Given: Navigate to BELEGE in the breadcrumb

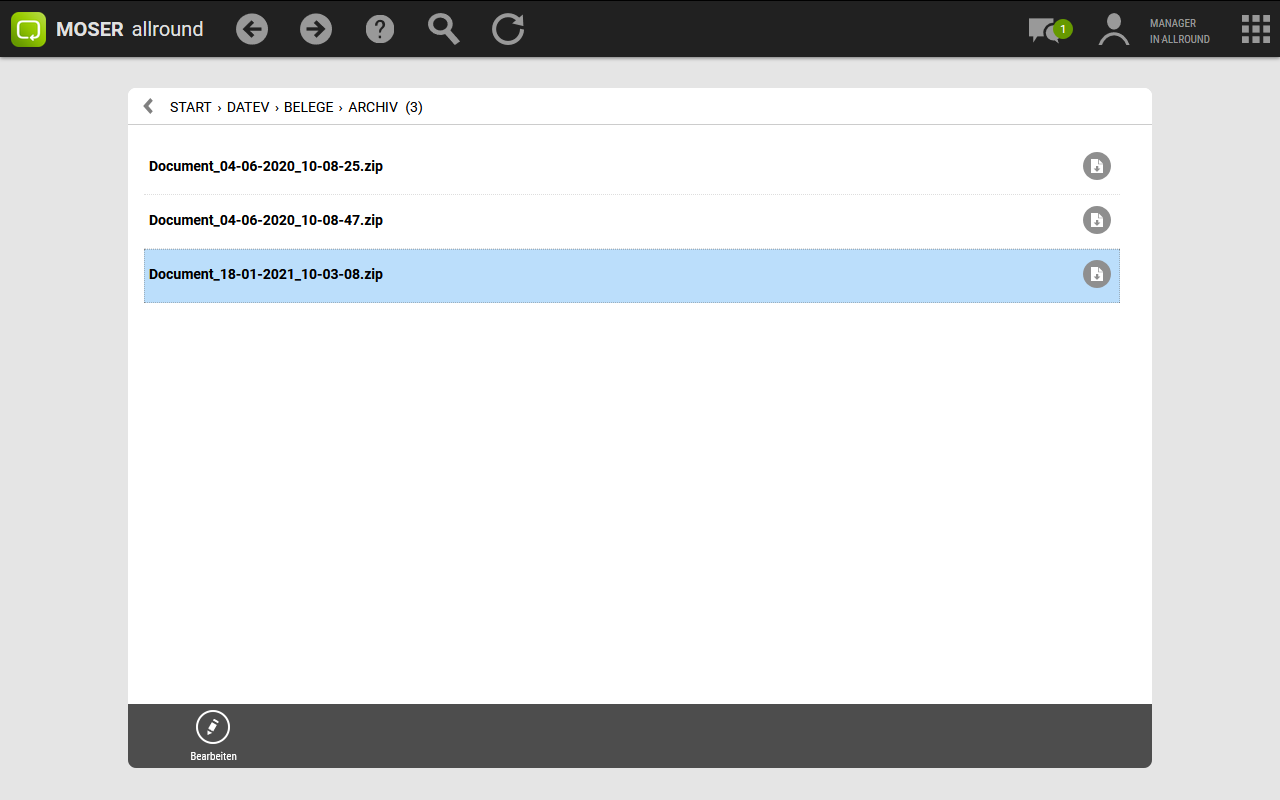Looking at the screenshot, I should [308, 107].
